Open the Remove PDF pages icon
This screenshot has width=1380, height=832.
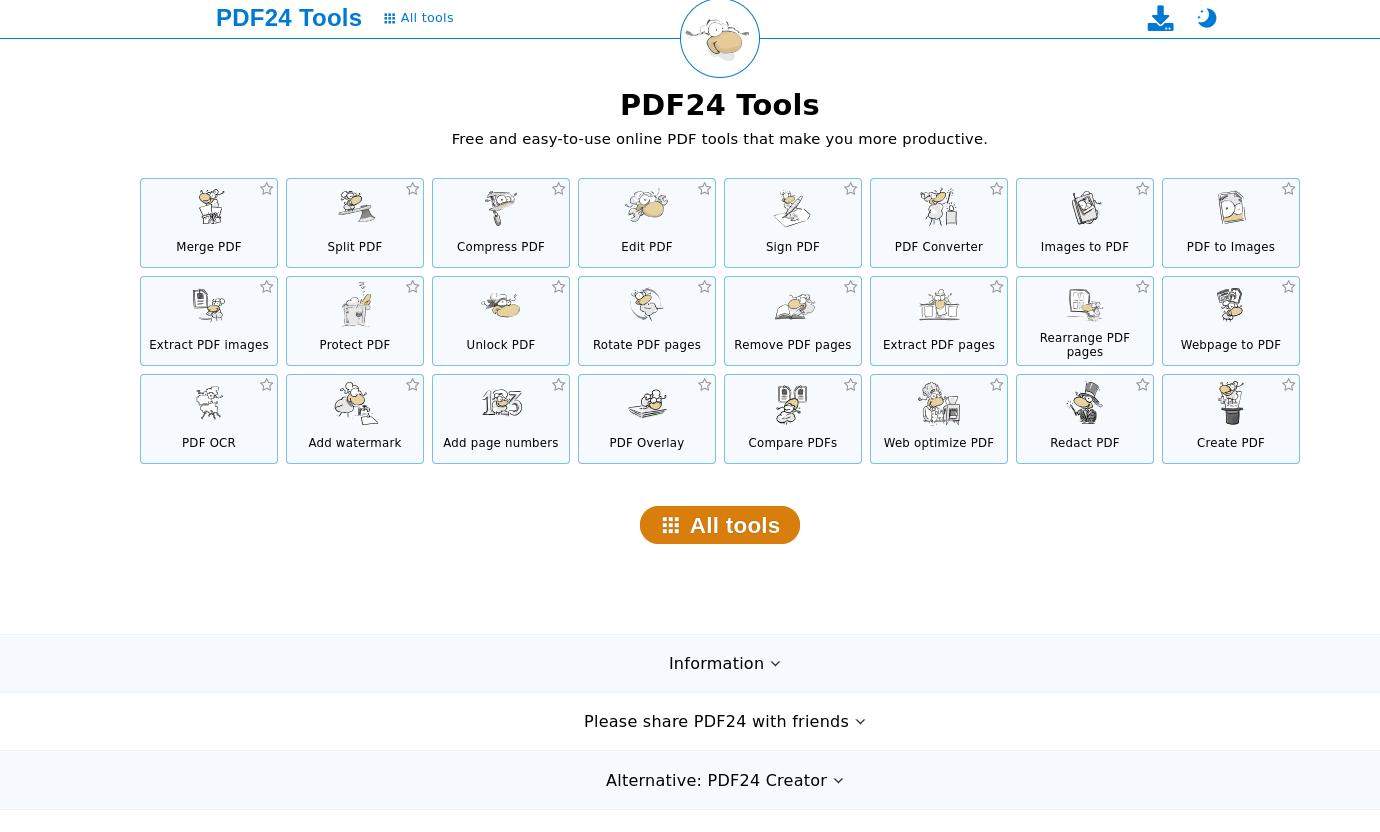click(x=793, y=305)
